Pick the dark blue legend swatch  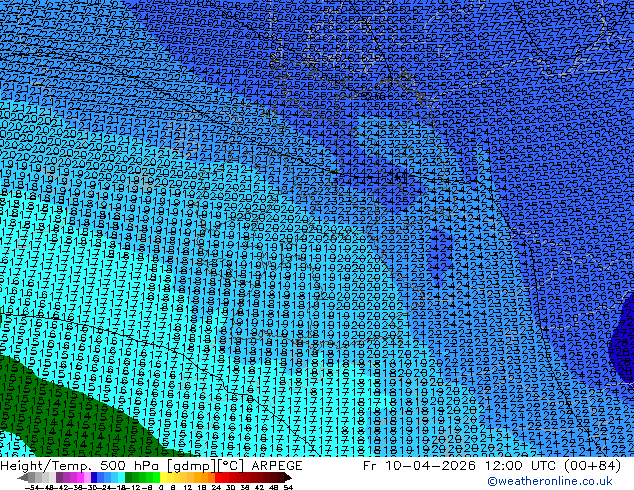click(94, 477)
